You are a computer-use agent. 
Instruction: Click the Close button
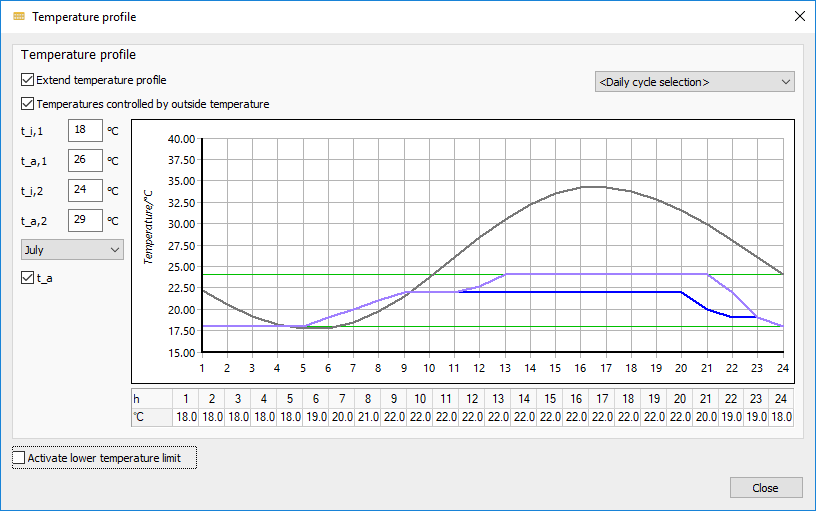(x=766, y=488)
